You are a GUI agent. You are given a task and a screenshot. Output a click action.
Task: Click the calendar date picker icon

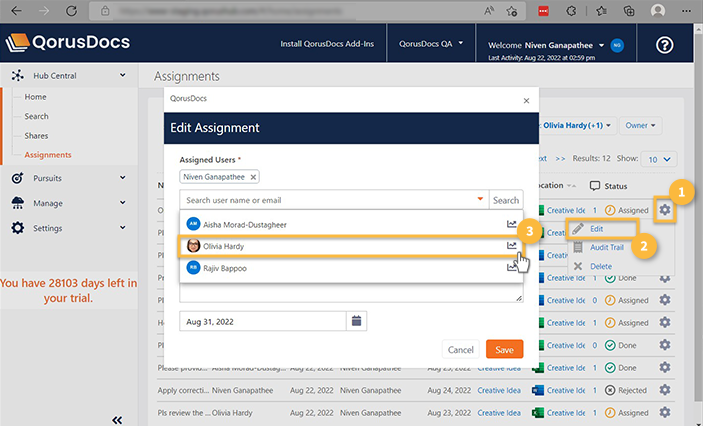coord(357,321)
